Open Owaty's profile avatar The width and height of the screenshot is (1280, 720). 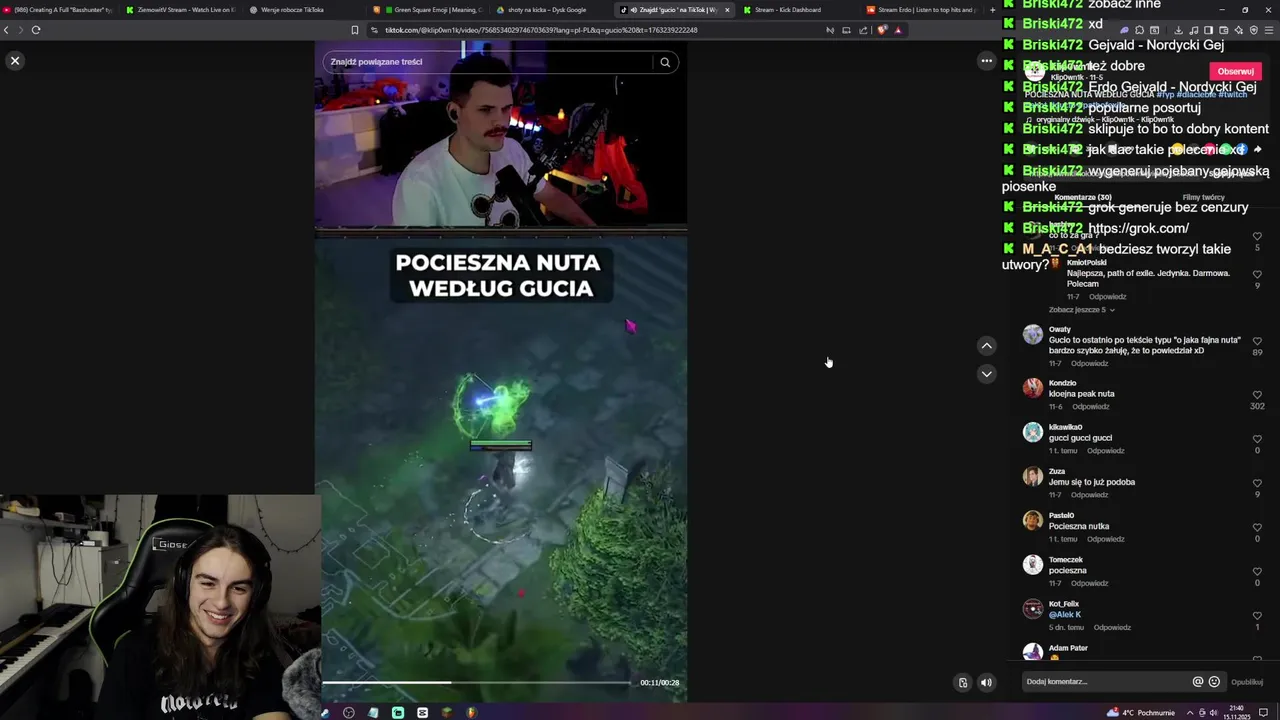click(x=1033, y=335)
